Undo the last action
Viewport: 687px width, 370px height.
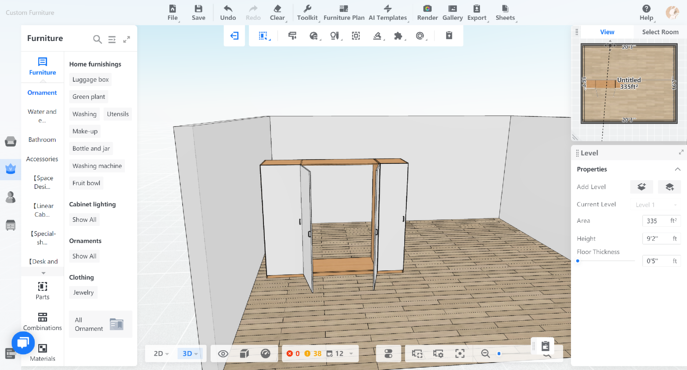pyautogui.click(x=228, y=13)
